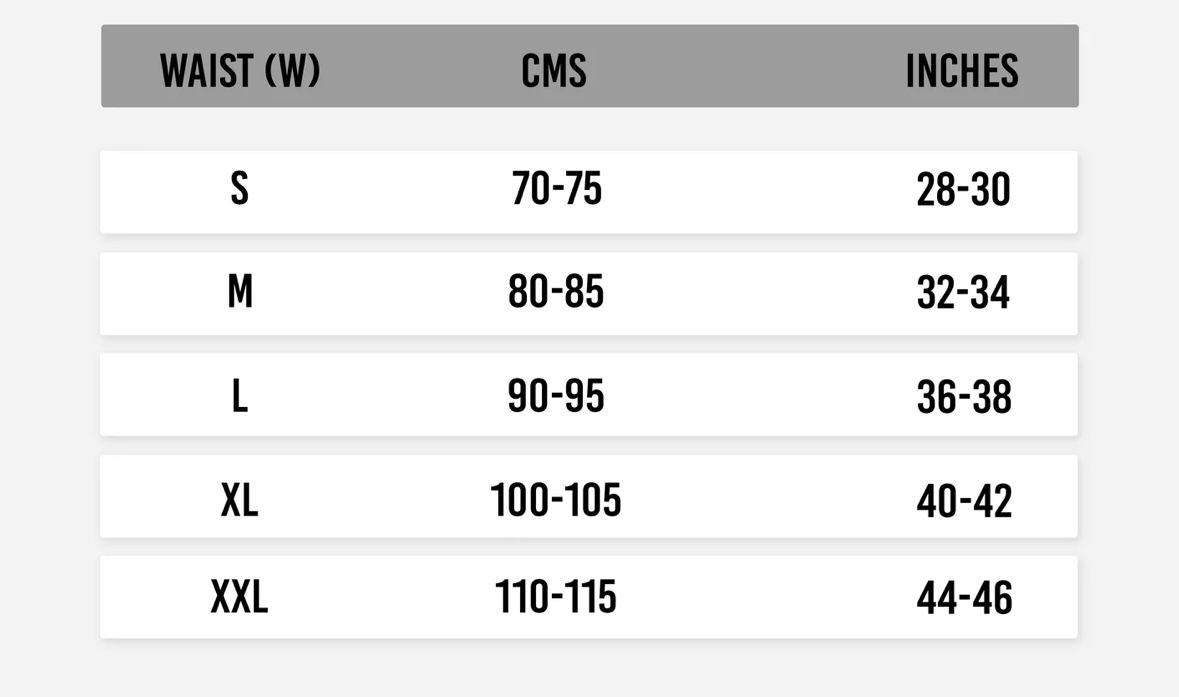Viewport: 1179px width, 697px height.
Task: Click the WAIST (W) column header
Action: coord(240,70)
